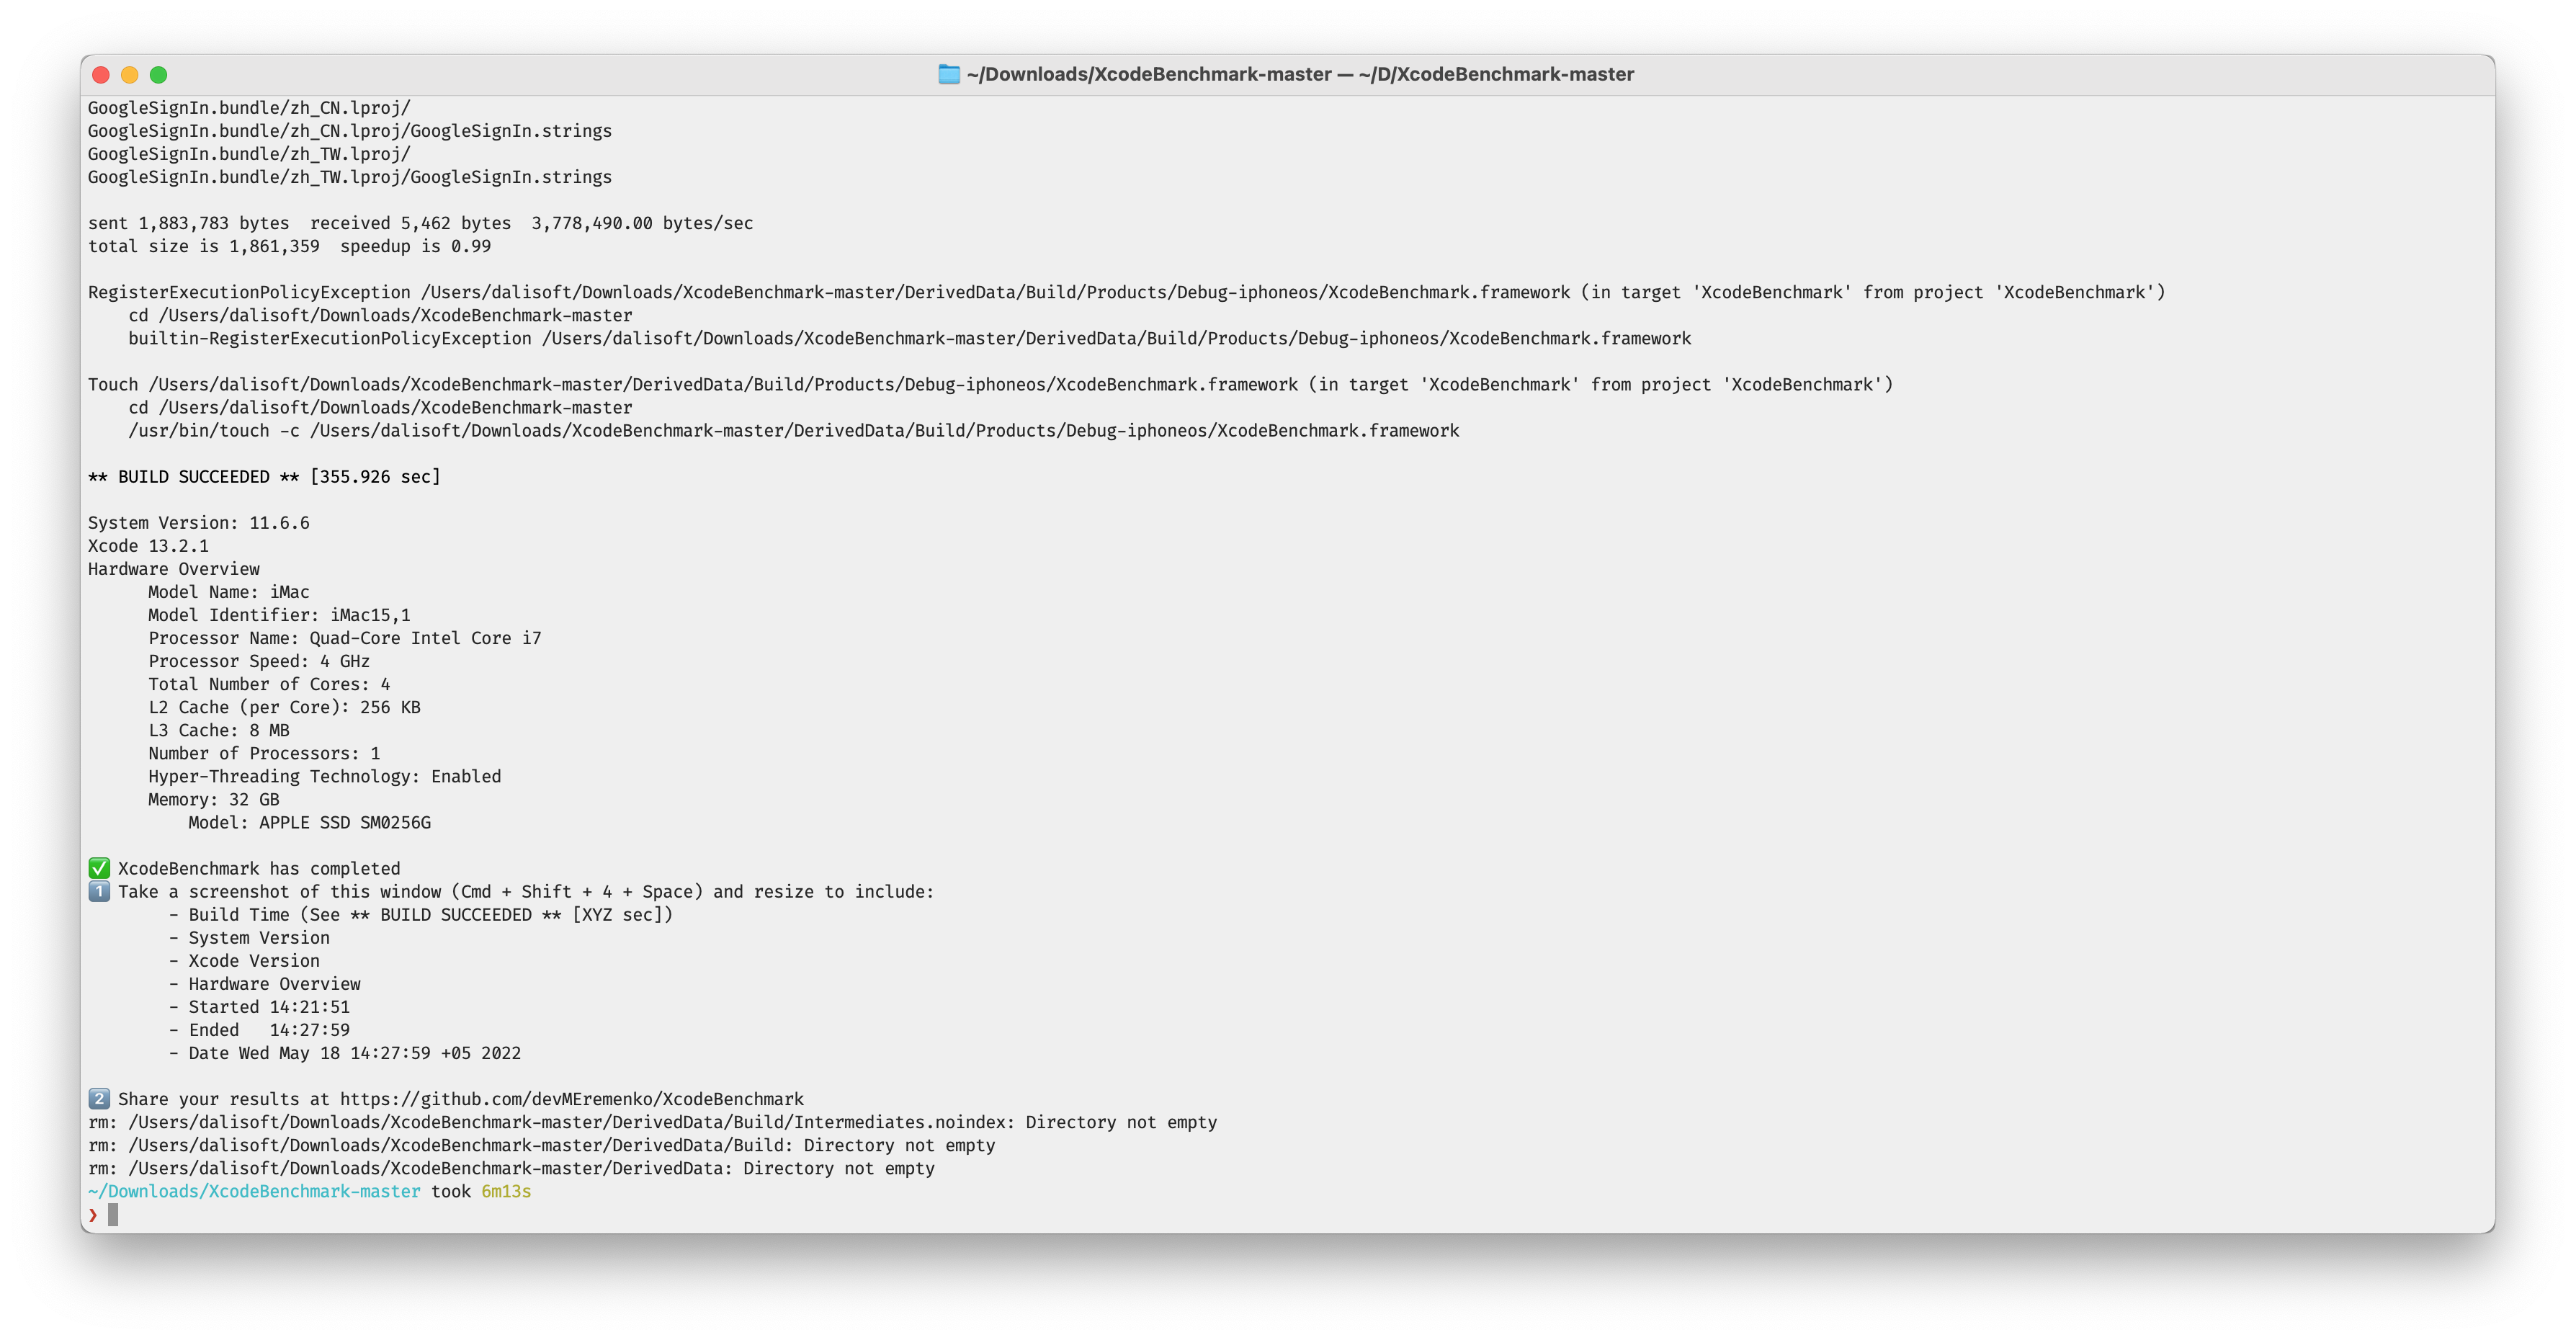Click the Memory: 32 GB line
The height and width of the screenshot is (1340, 2576).
click(x=214, y=799)
